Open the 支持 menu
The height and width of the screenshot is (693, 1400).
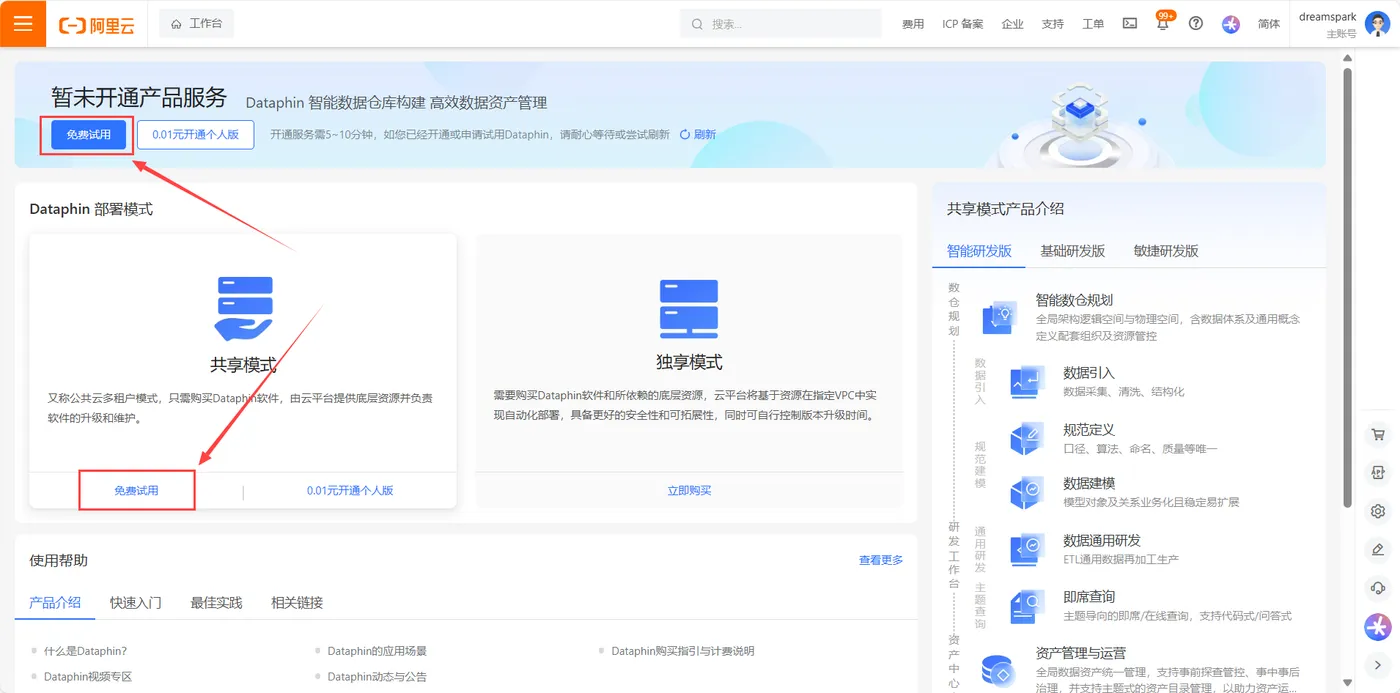coord(1052,24)
